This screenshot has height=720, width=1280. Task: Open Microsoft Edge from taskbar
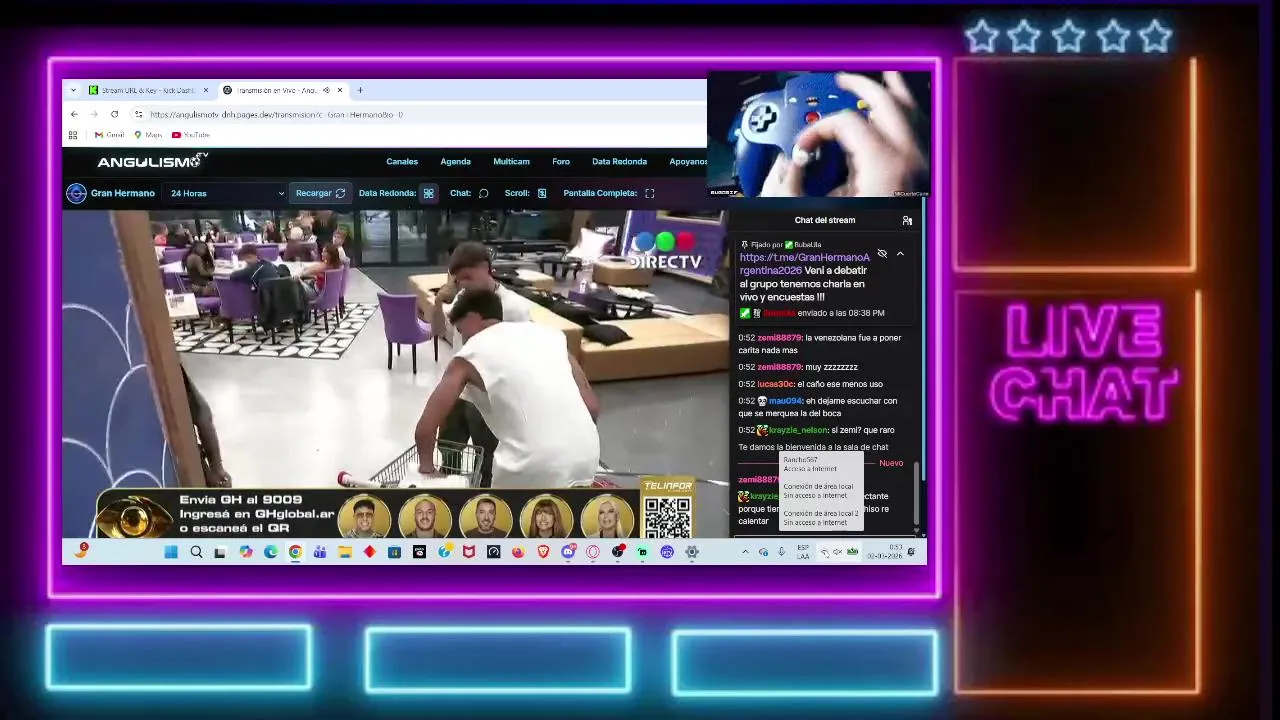pyautogui.click(x=270, y=552)
